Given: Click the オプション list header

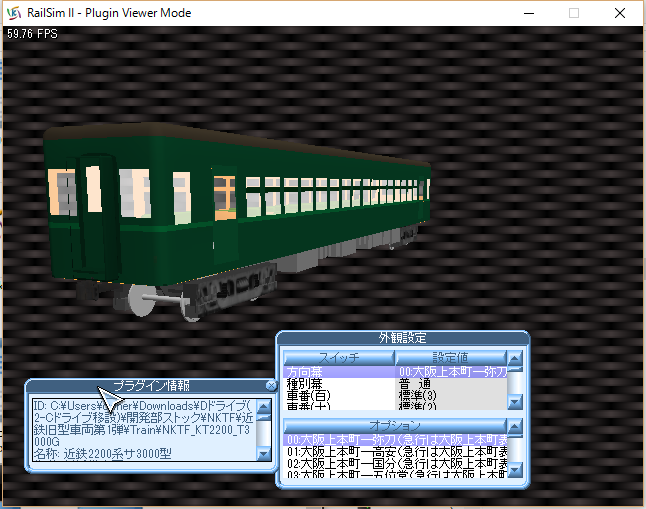Looking at the screenshot, I should point(395,425).
